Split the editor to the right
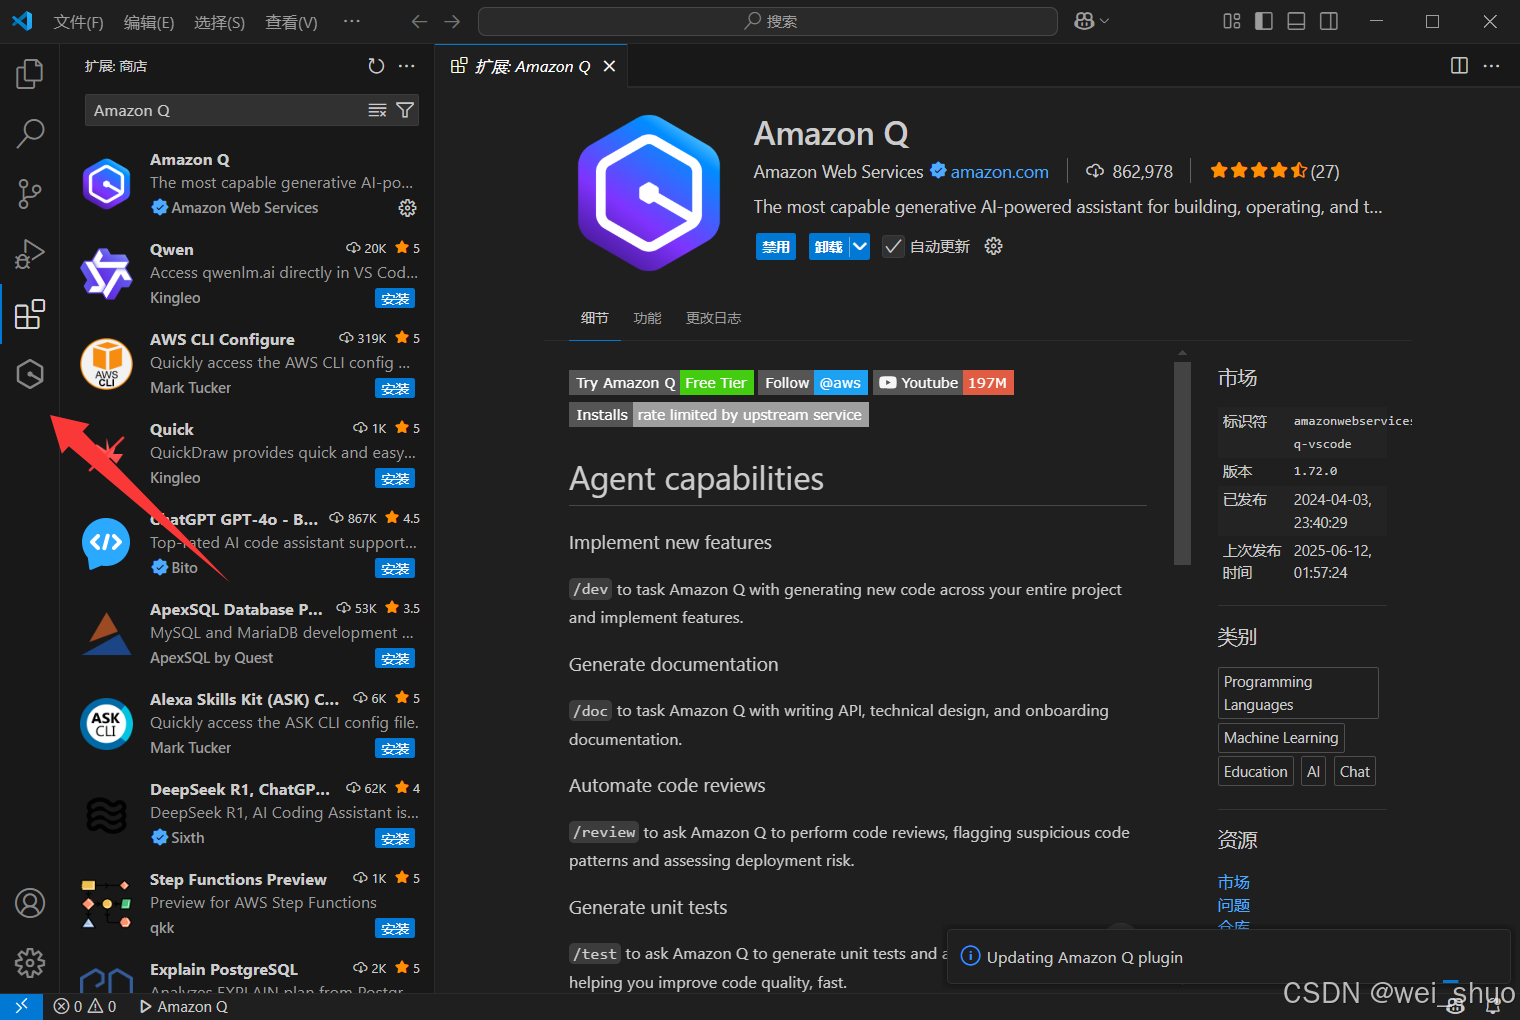The width and height of the screenshot is (1520, 1020). (x=1459, y=66)
